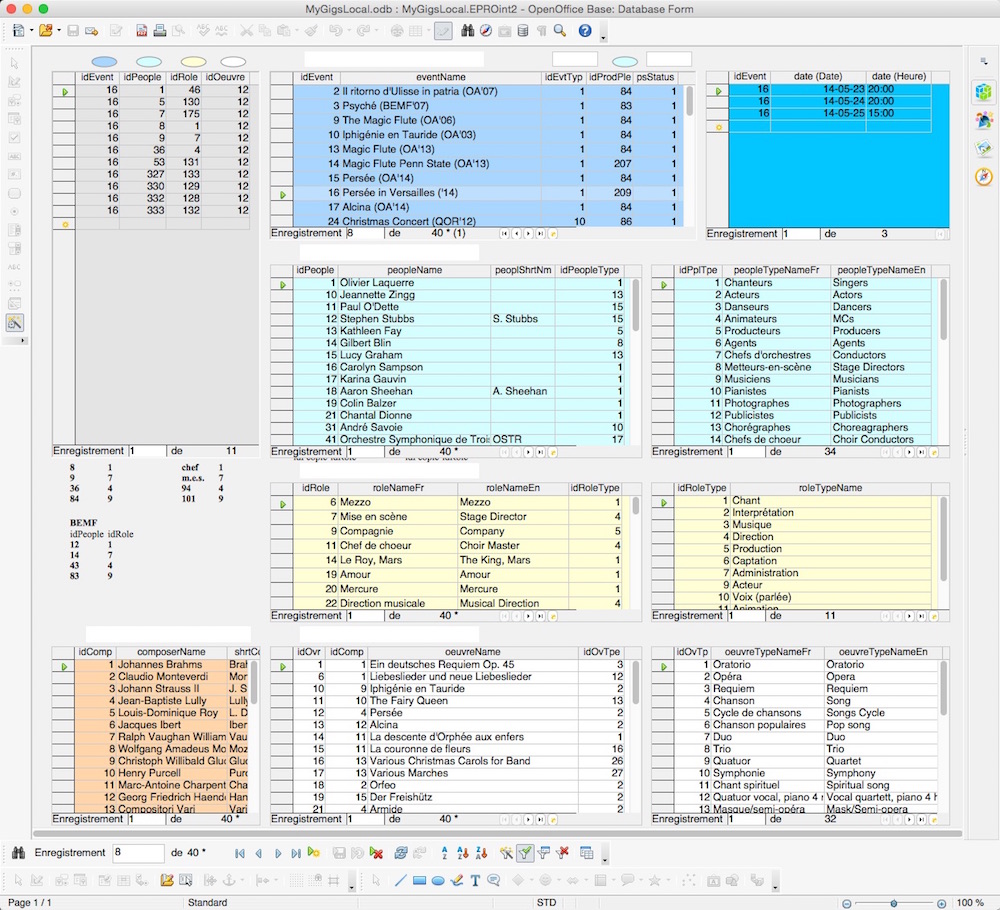Click the Delete Record icon
Image resolution: width=1000 pixels, height=910 pixels.
(x=376, y=853)
